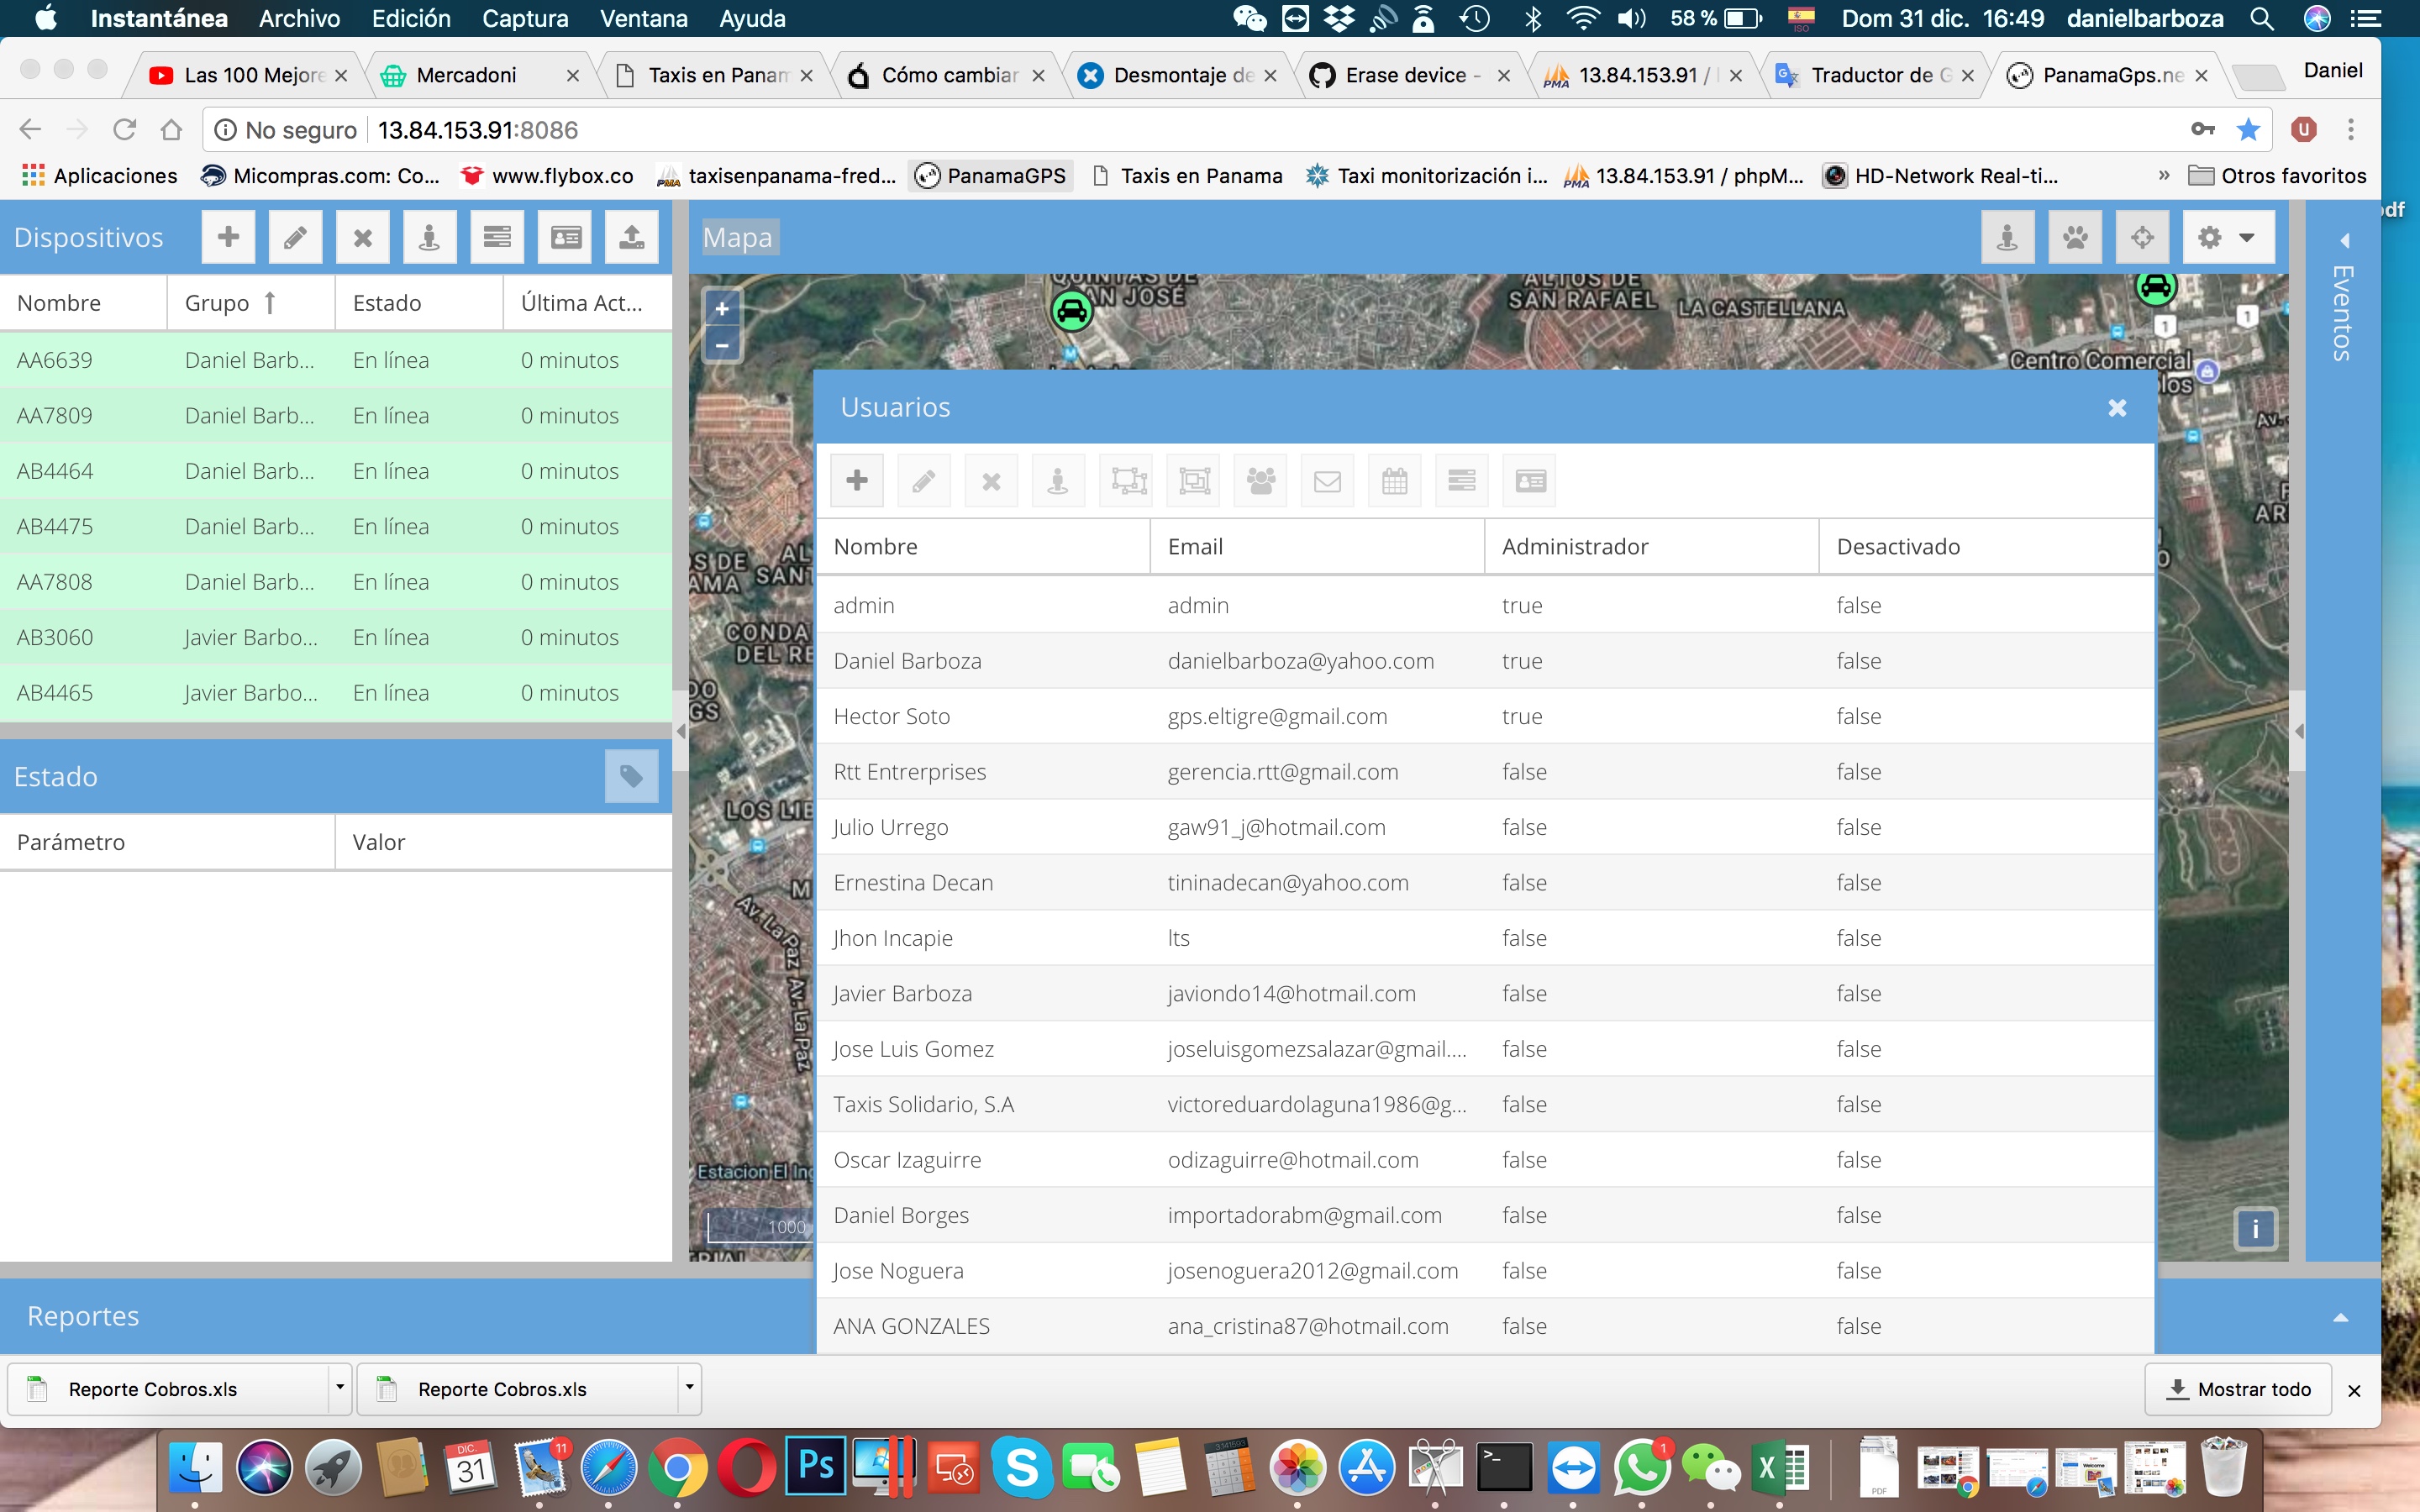
Task: Click the edit device pencil icon
Action: click(x=295, y=237)
